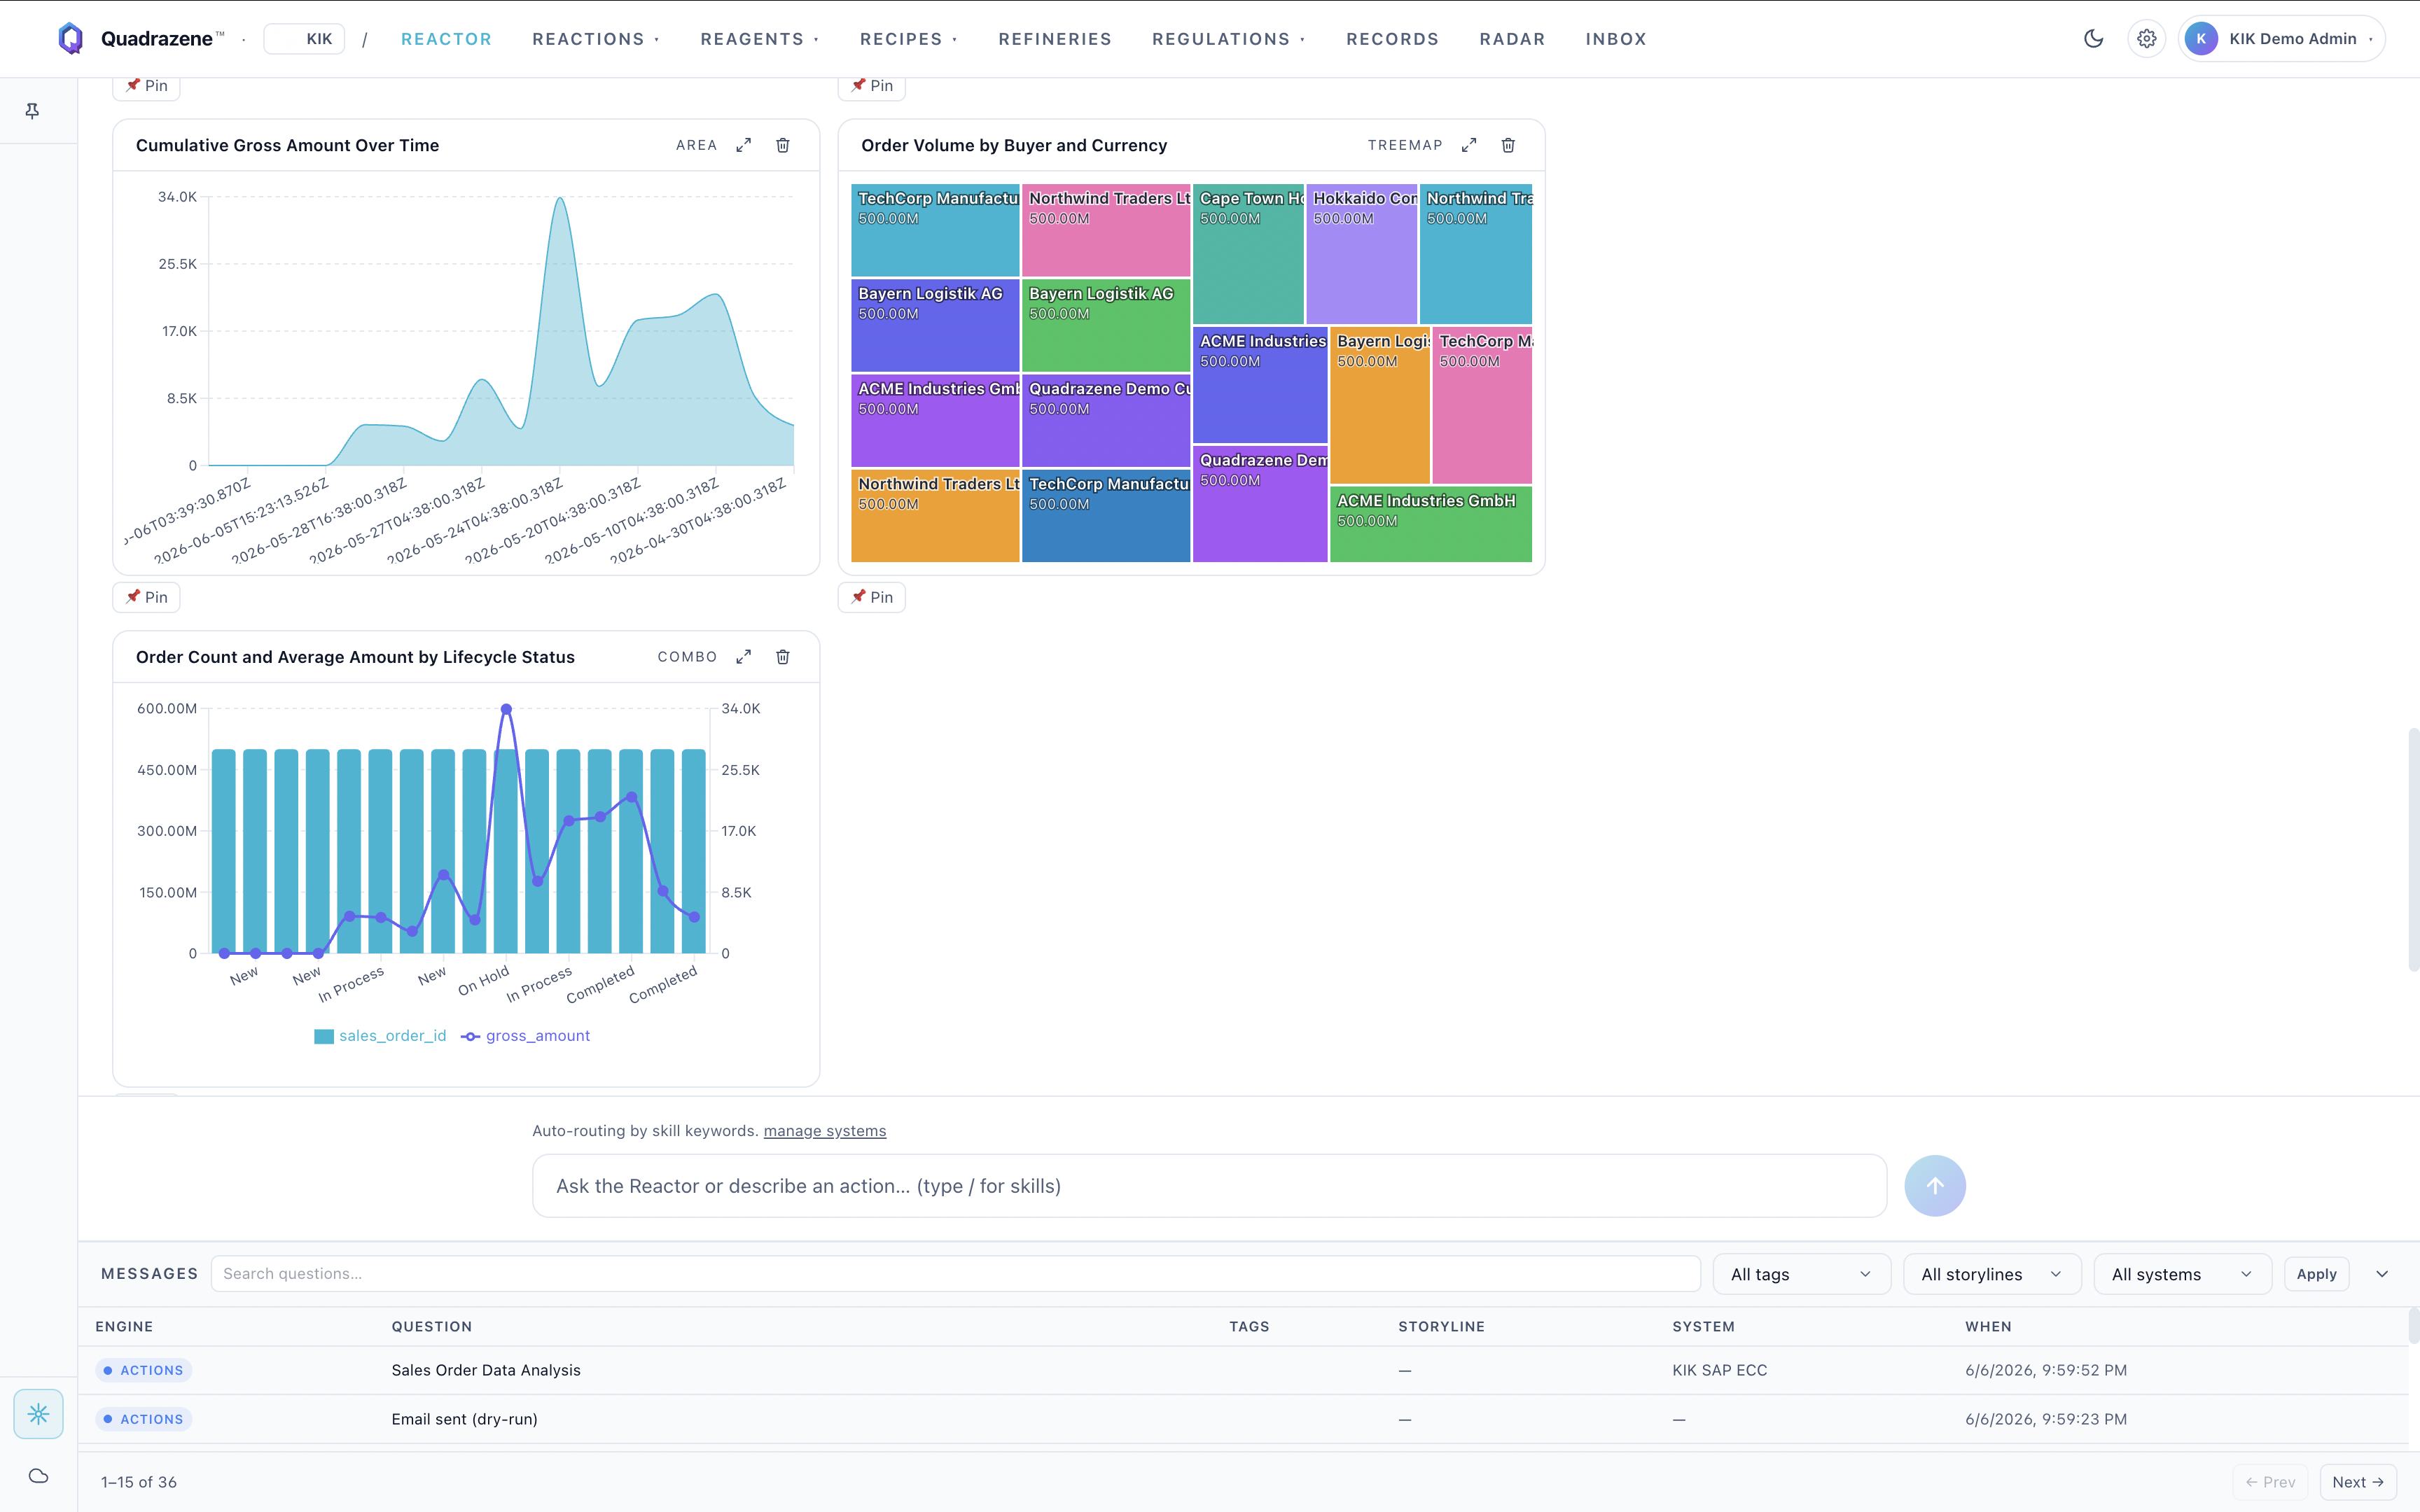Screen dimensions: 2420x1512
Task: Toggle sales_order_id series in legend
Action: coord(380,1036)
